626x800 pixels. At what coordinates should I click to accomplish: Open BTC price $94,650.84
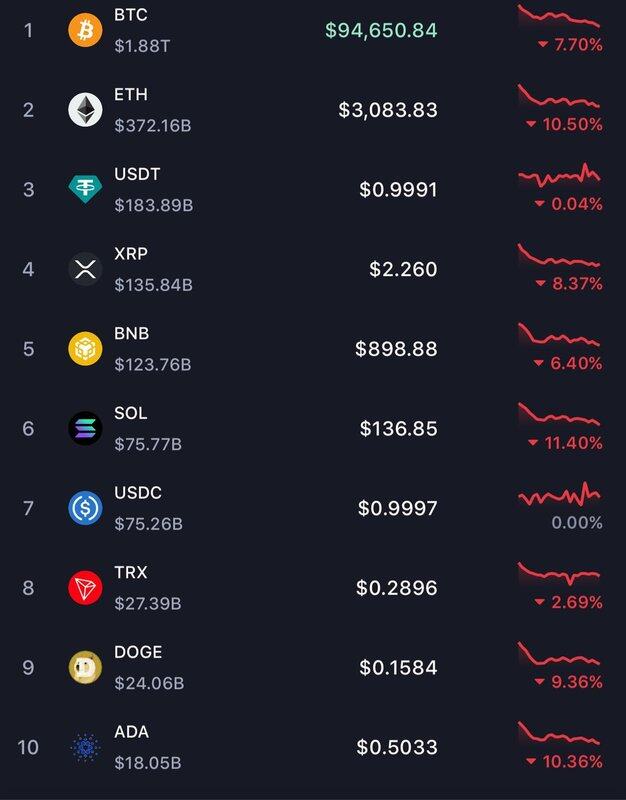[381, 30]
